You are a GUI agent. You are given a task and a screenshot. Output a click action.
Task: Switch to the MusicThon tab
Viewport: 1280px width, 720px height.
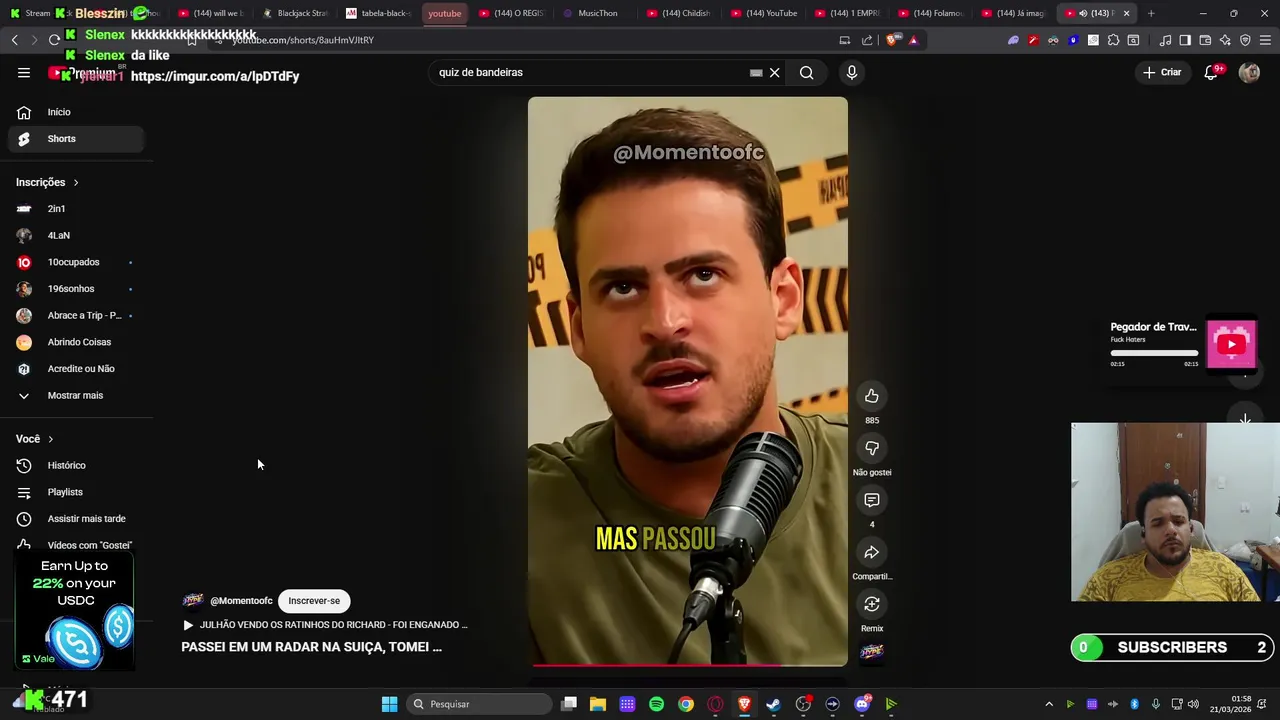click(595, 13)
